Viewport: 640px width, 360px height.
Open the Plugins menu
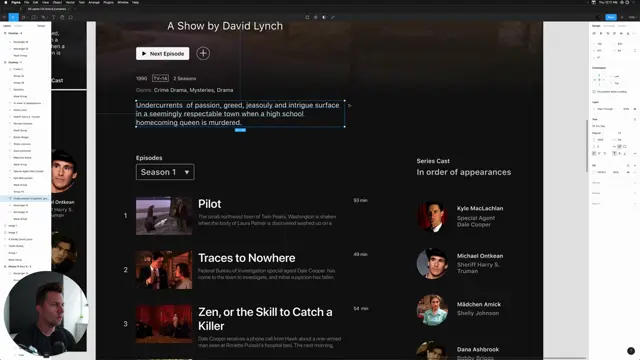click(x=108, y=2)
